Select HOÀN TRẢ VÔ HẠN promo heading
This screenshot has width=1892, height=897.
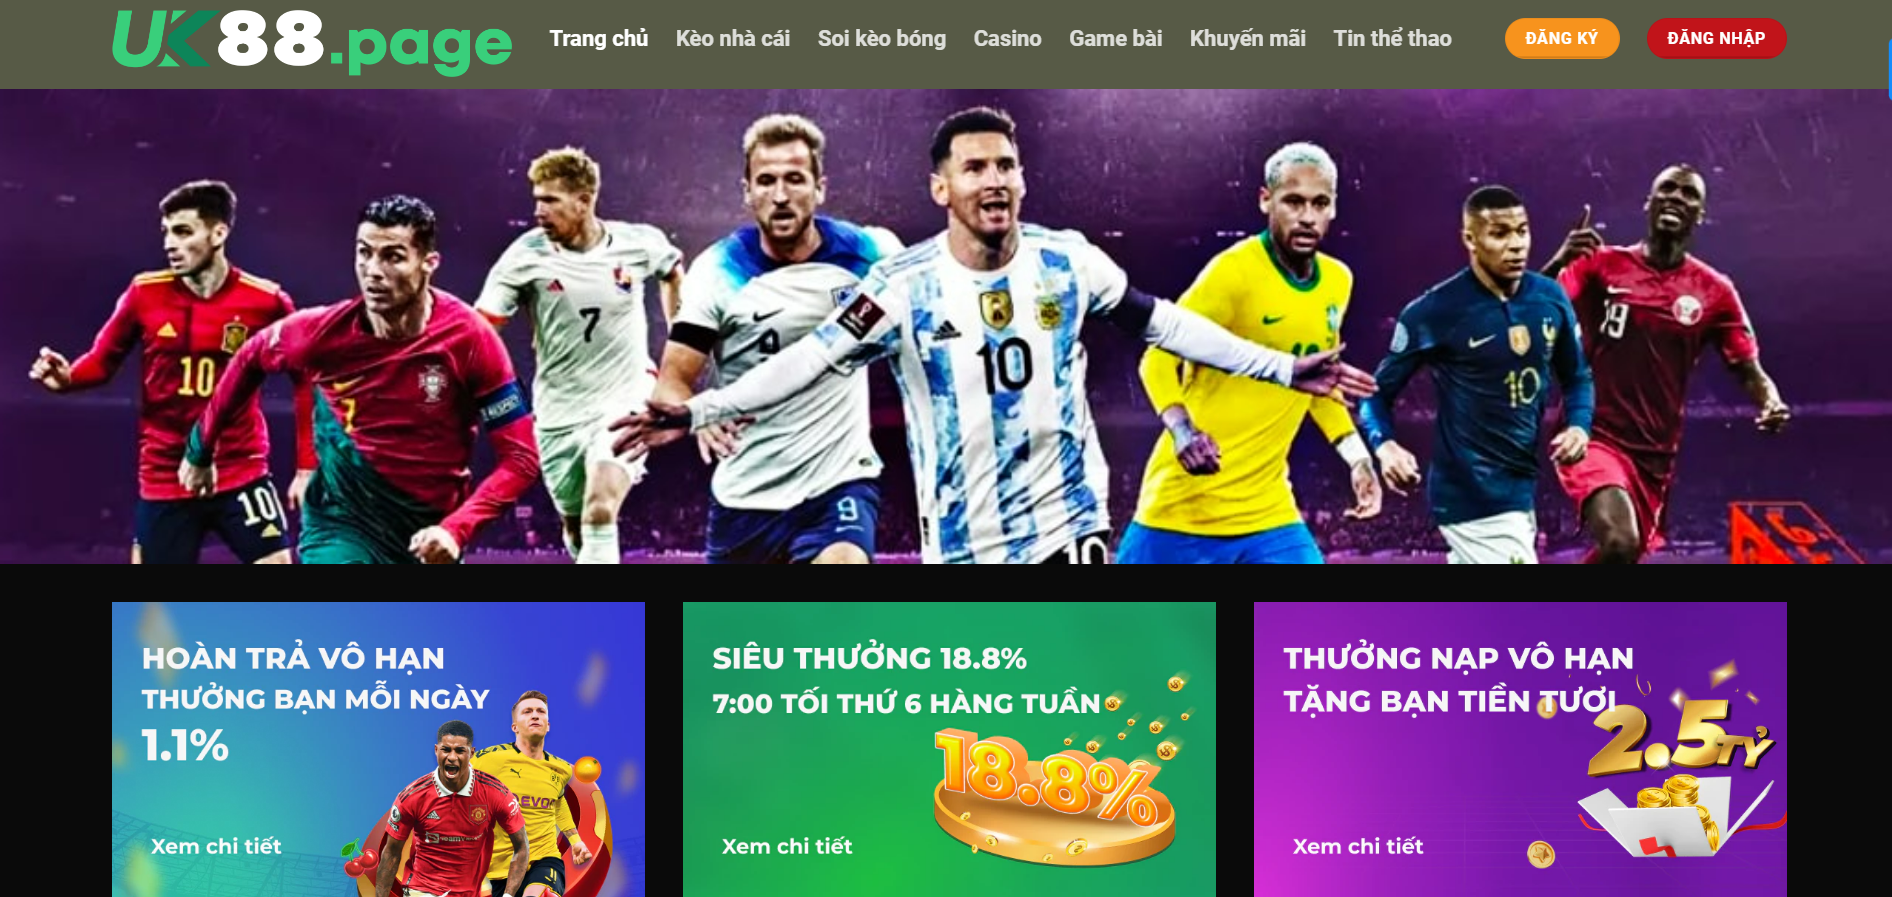coord(293,658)
